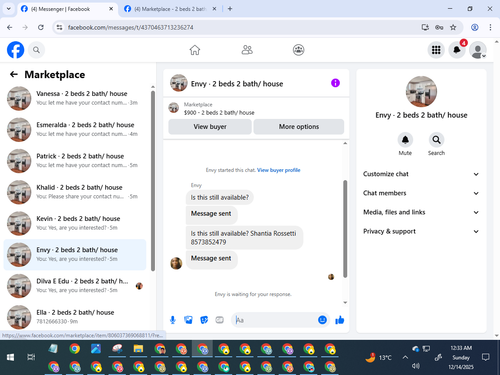Viewport: 500px width, 375px height.
Task: Close the Marketplace browser tab
Action: click(214, 9)
